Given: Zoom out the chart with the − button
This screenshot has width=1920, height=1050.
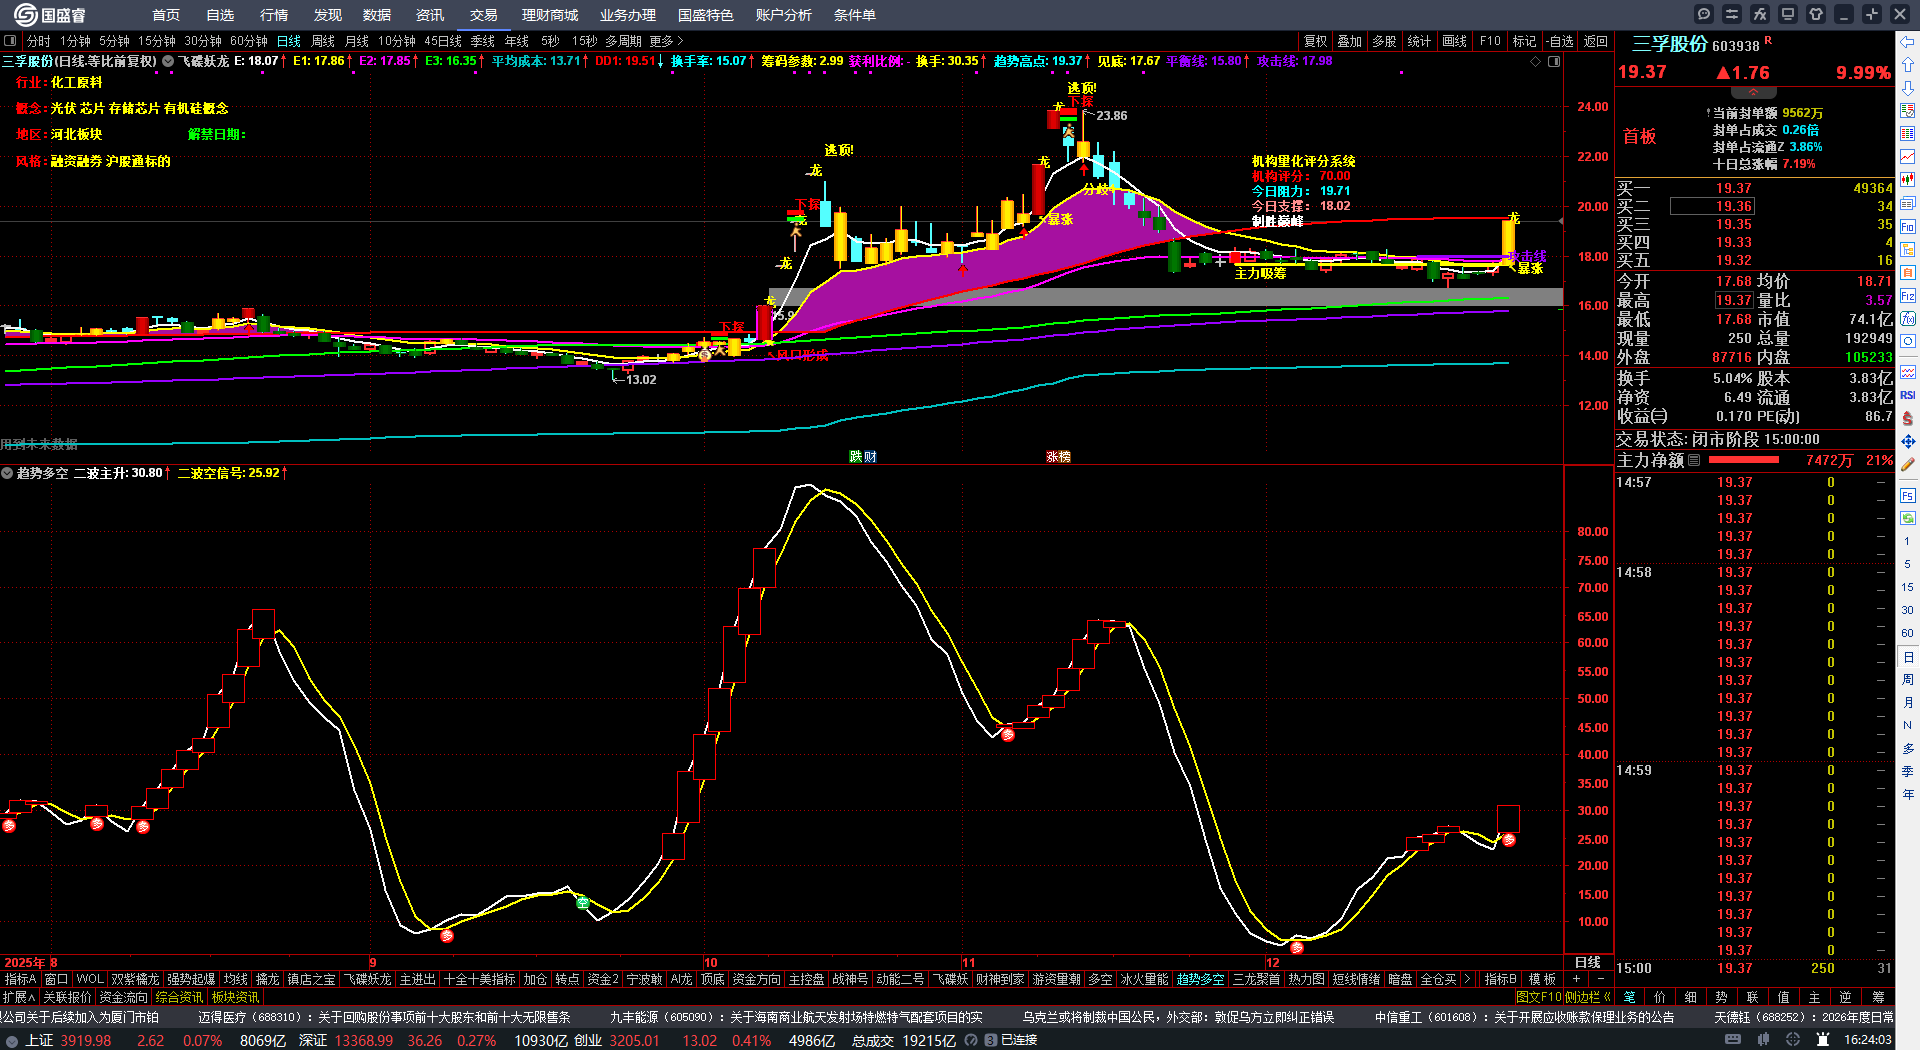Looking at the screenshot, I should click(x=1600, y=979).
